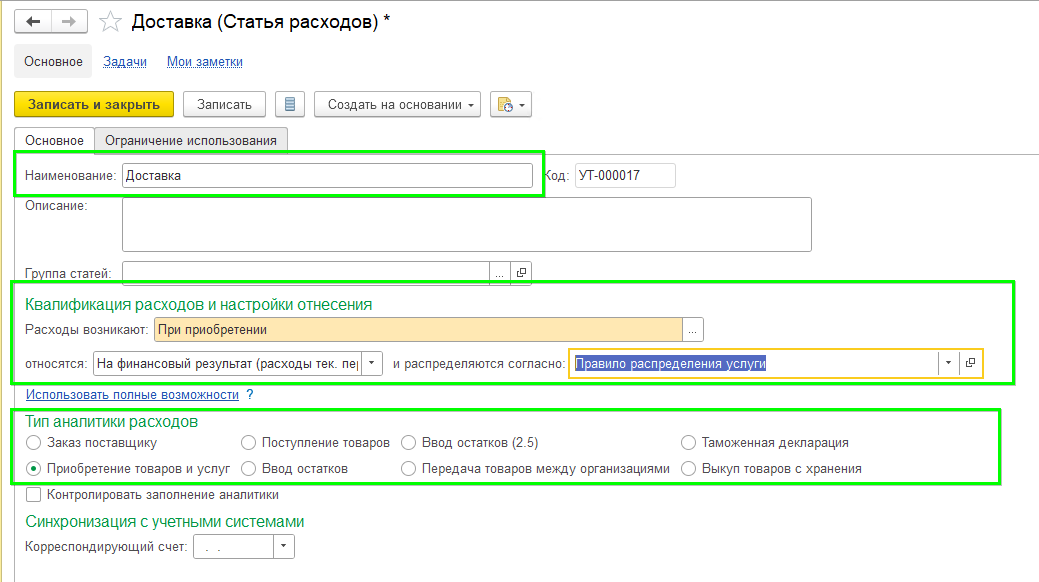Image resolution: width=1039 pixels, height=582 pixels.
Task: Click Использовать полные возможности link
Action: [133, 394]
